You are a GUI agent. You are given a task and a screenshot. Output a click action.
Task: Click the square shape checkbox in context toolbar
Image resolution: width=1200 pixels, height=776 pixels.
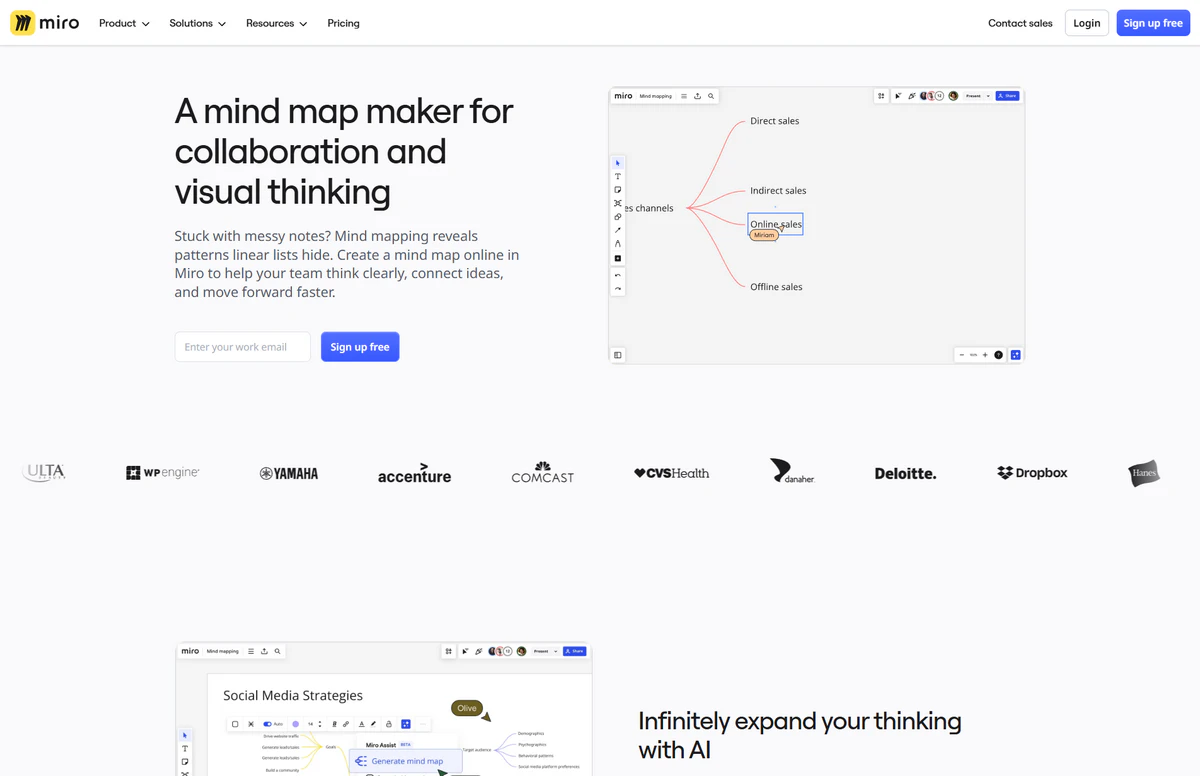click(235, 724)
